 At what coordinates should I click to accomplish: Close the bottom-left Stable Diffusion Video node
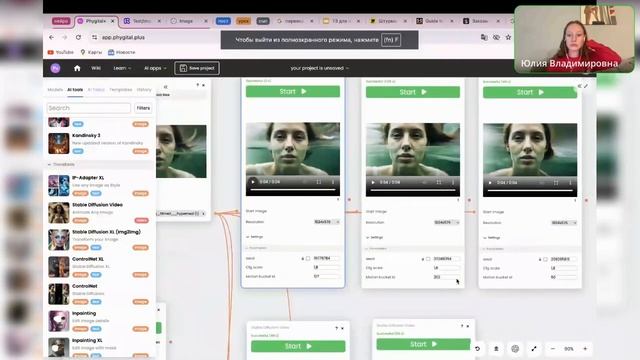tap(342, 328)
